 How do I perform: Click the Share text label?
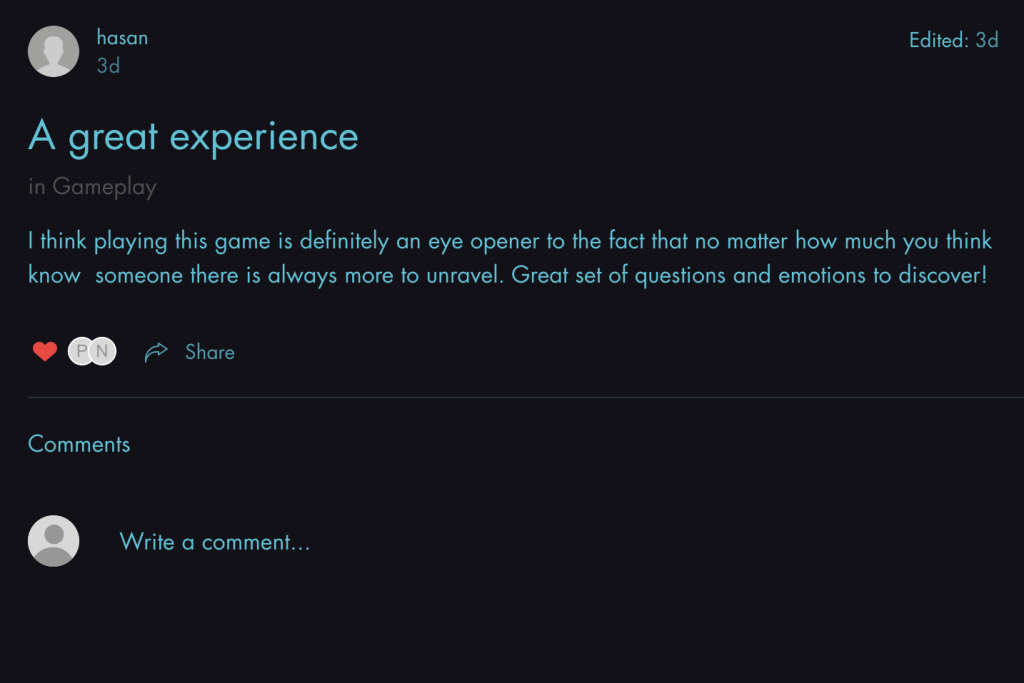210,352
